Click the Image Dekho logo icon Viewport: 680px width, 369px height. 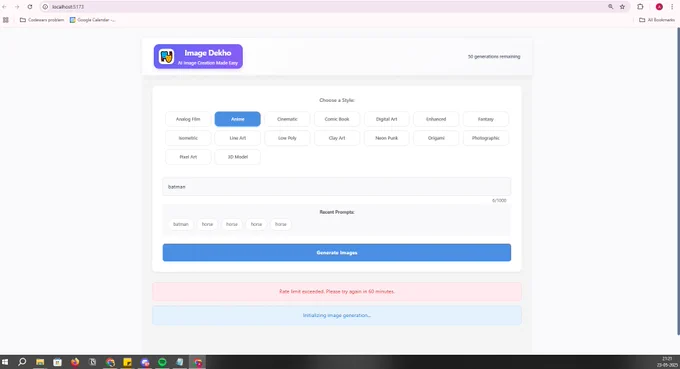pyautogui.click(x=167, y=56)
